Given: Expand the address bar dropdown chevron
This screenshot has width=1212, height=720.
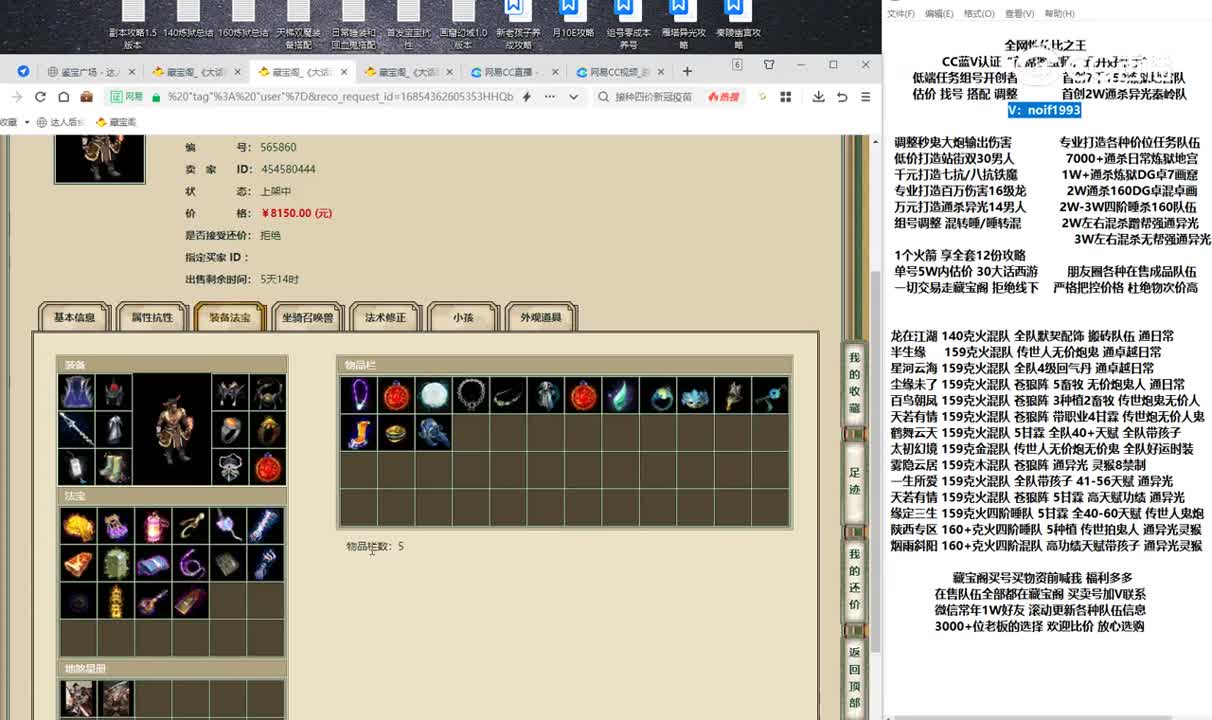Looking at the screenshot, I should [x=573, y=97].
